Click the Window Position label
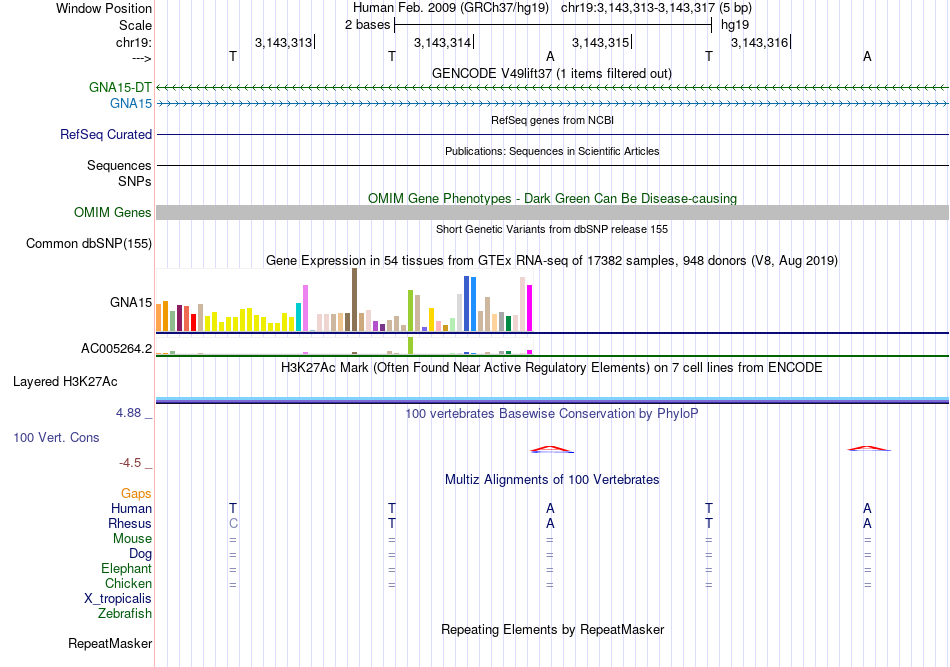Image resolution: width=950 pixels, height=667 pixels. pyautogui.click(x=104, y=8)
